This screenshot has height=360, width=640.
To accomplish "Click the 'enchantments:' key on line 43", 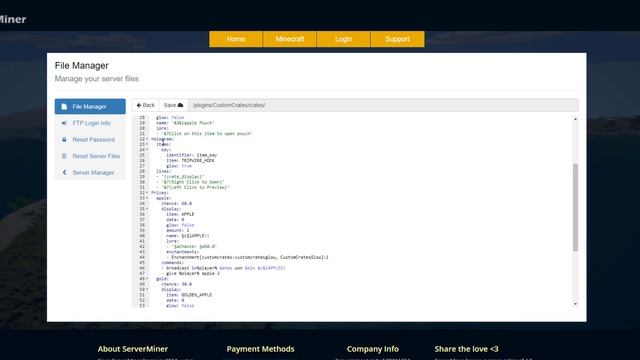I will (182, 252).
